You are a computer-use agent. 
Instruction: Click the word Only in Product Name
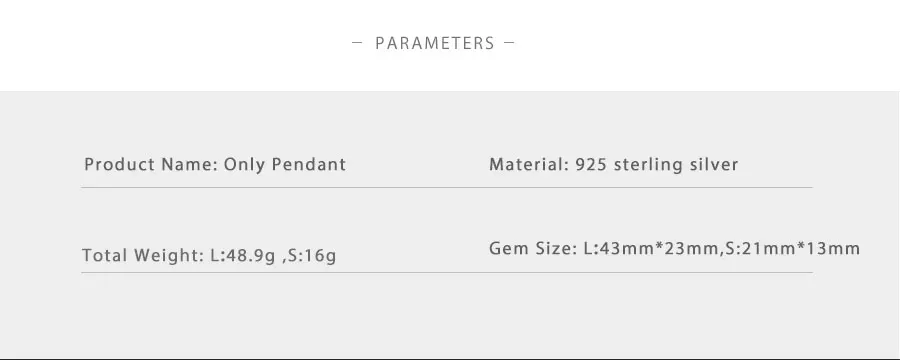[x=245, y=165]
